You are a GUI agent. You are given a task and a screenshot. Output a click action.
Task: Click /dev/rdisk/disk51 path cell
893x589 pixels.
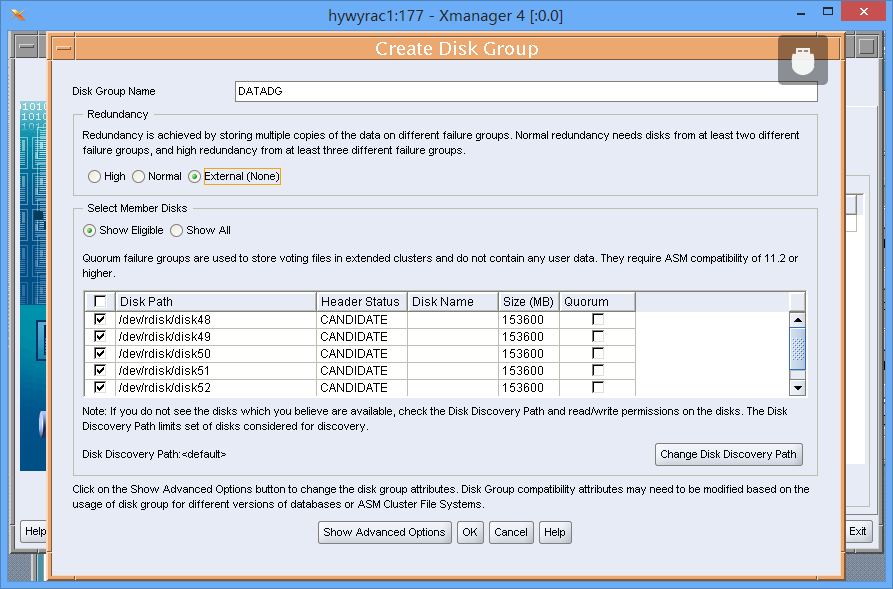216,371
